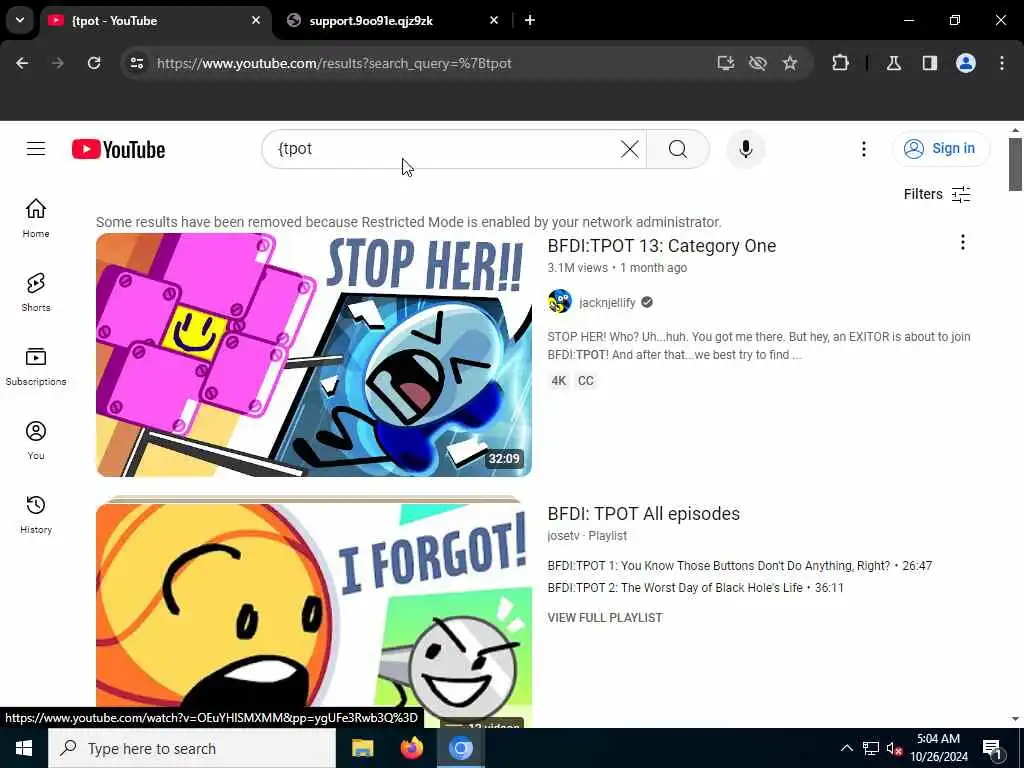
Task: Open BFDI:TPOT 2 Black Hole episode link
Action: 696,588
